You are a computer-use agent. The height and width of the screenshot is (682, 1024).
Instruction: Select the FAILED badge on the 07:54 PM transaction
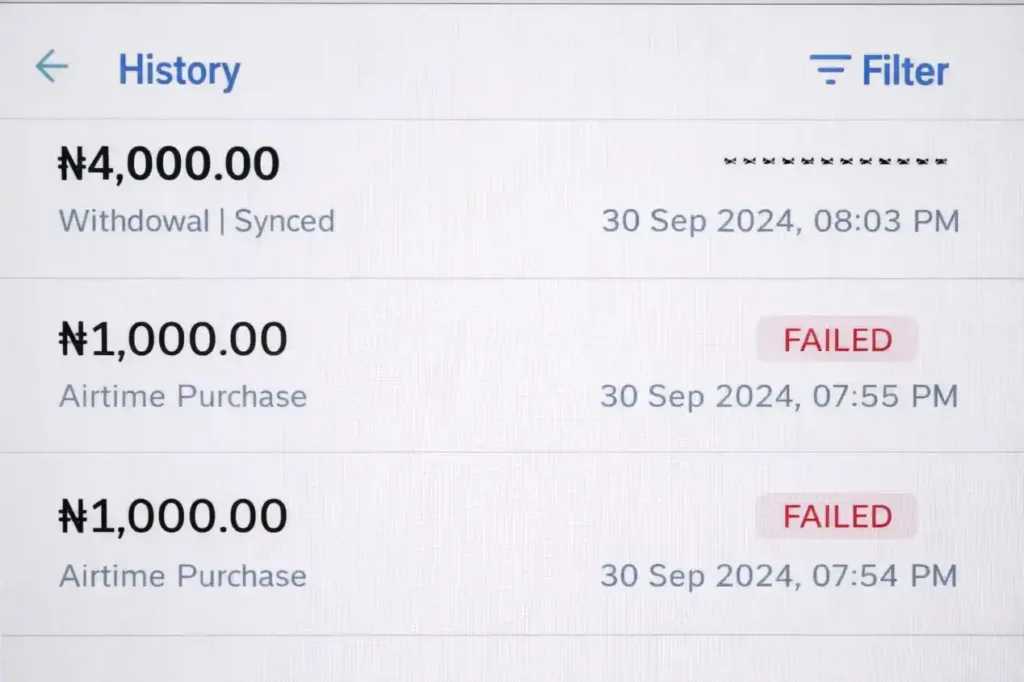(836, 516)
